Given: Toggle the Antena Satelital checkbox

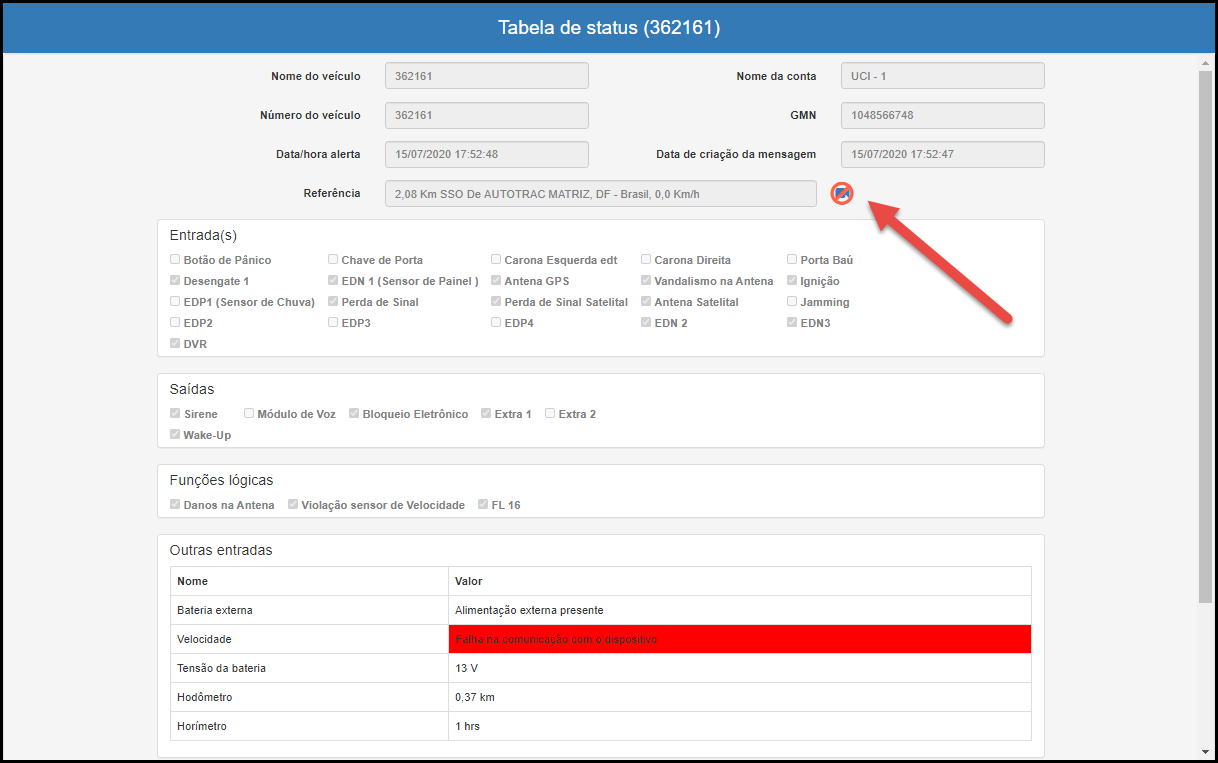Looking at the screenshot, I should [646, 302].
